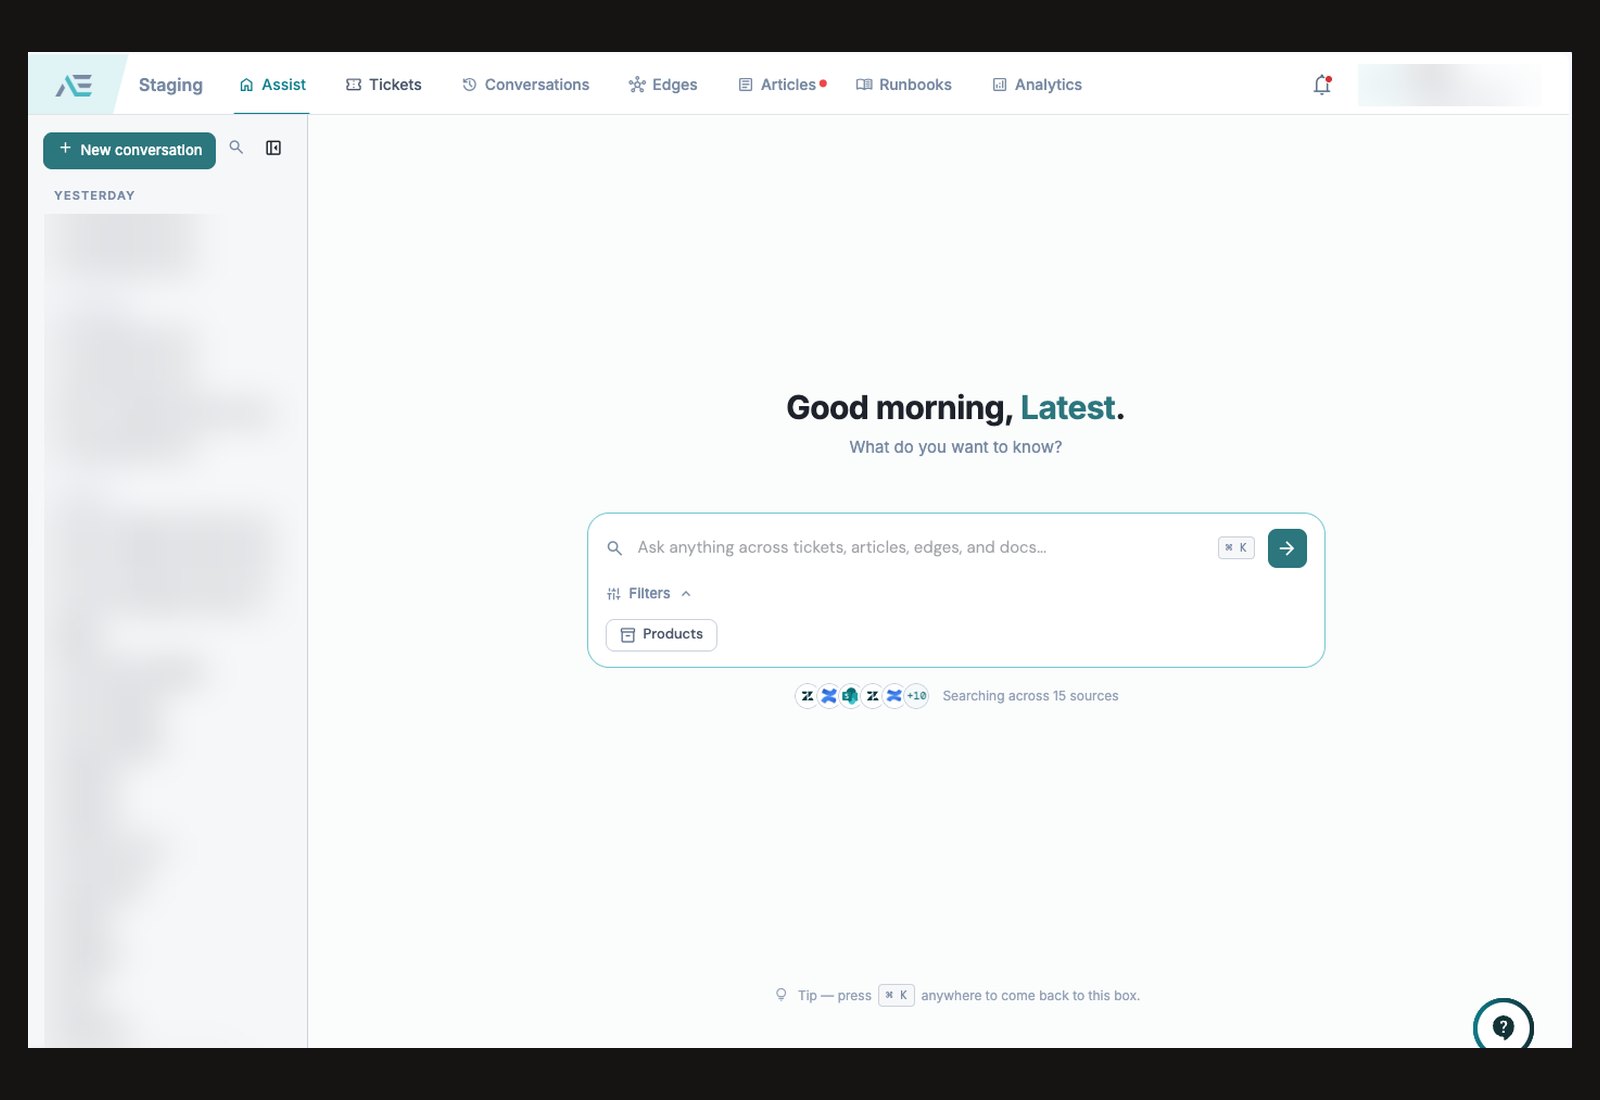Click the magnifier icon inside the search box
Screen dimensions: 1600x1100
coord(615,548)
